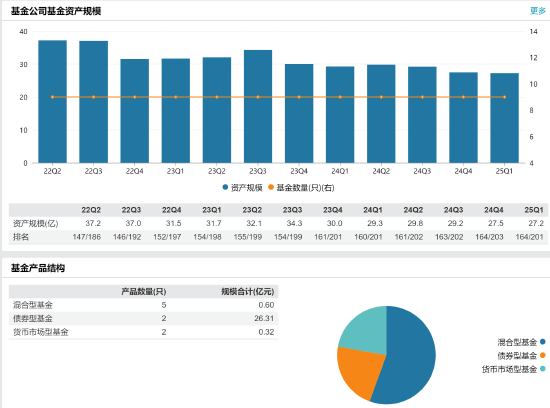
Task: Select the 23Q3 asset bar
Action: [x=258, y=107]
